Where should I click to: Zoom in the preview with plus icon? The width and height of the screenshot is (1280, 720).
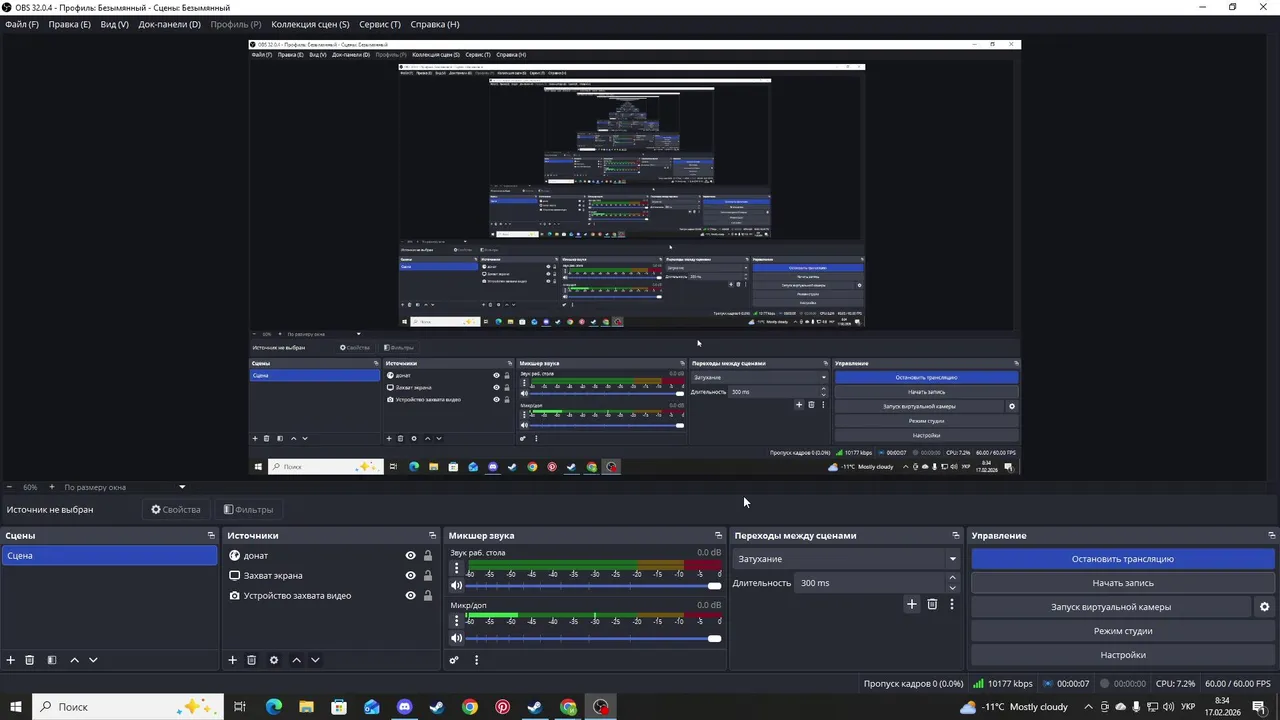52,487
